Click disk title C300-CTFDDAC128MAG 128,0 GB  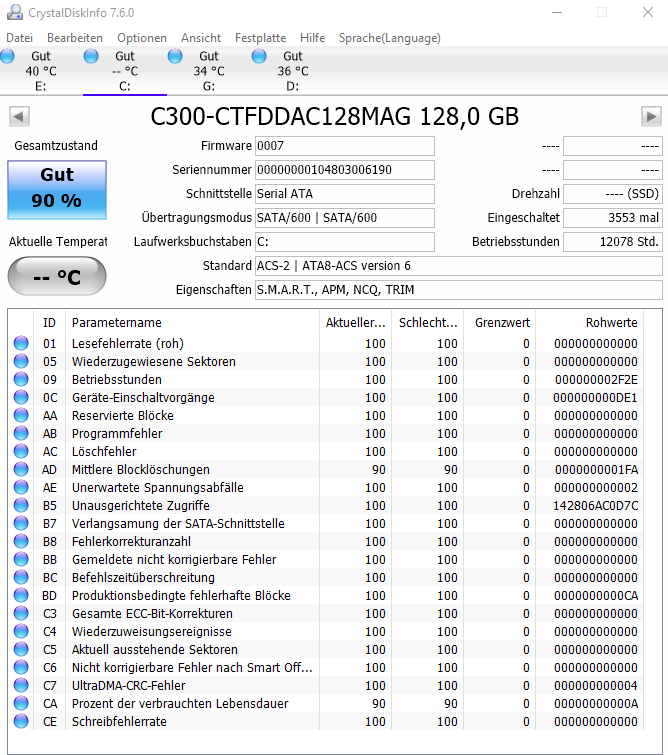click(335, 117)
